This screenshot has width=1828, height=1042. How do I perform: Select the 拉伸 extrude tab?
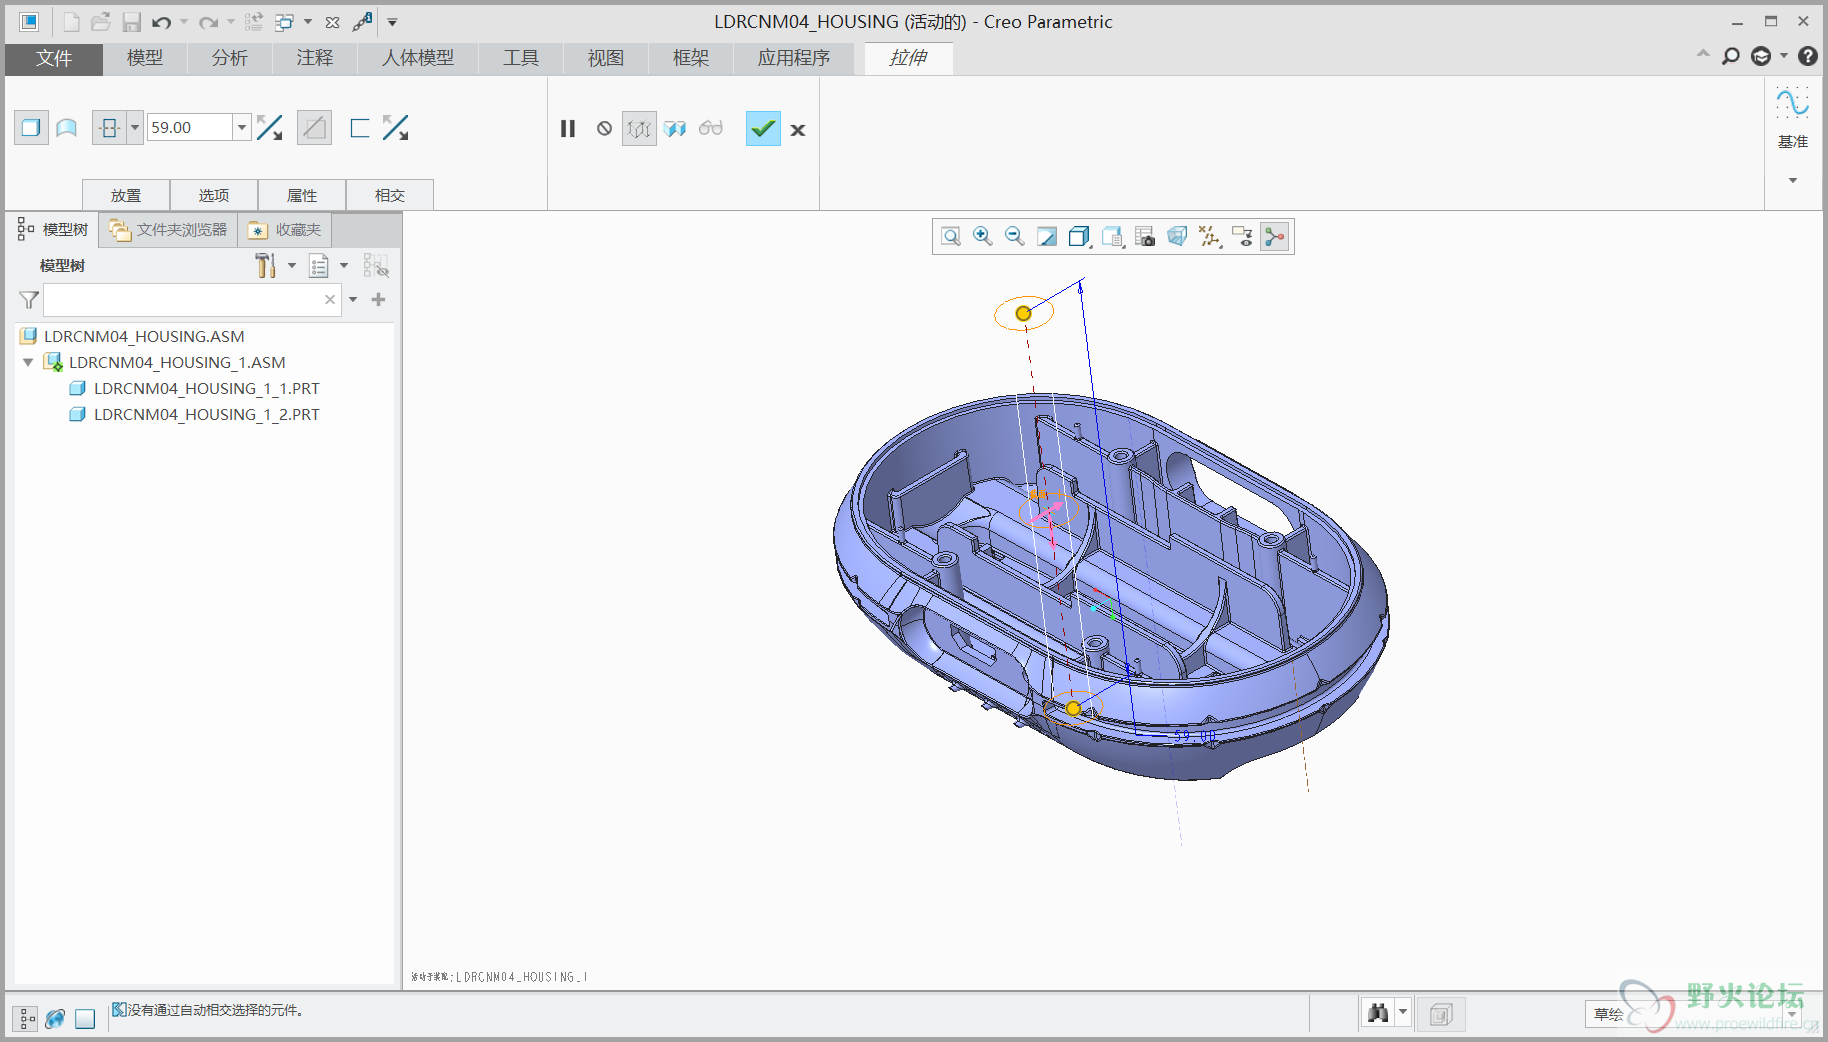coord(909,58)
